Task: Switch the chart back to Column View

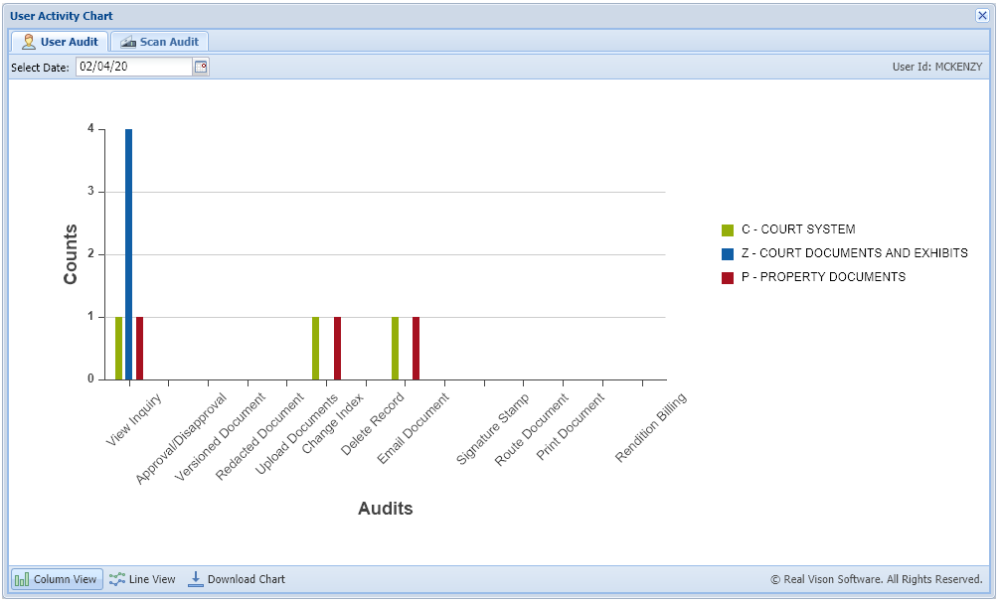Action: point(55,578)
